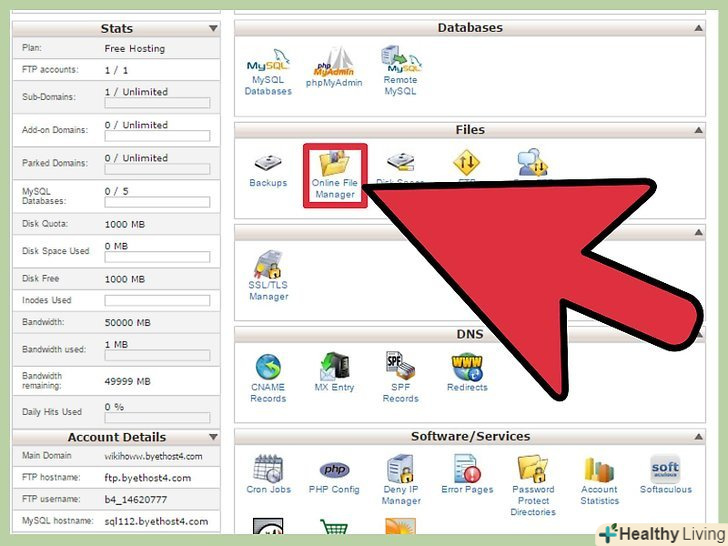
Task: Click the Disk Space Used bar
Action: tap(157, 257)
